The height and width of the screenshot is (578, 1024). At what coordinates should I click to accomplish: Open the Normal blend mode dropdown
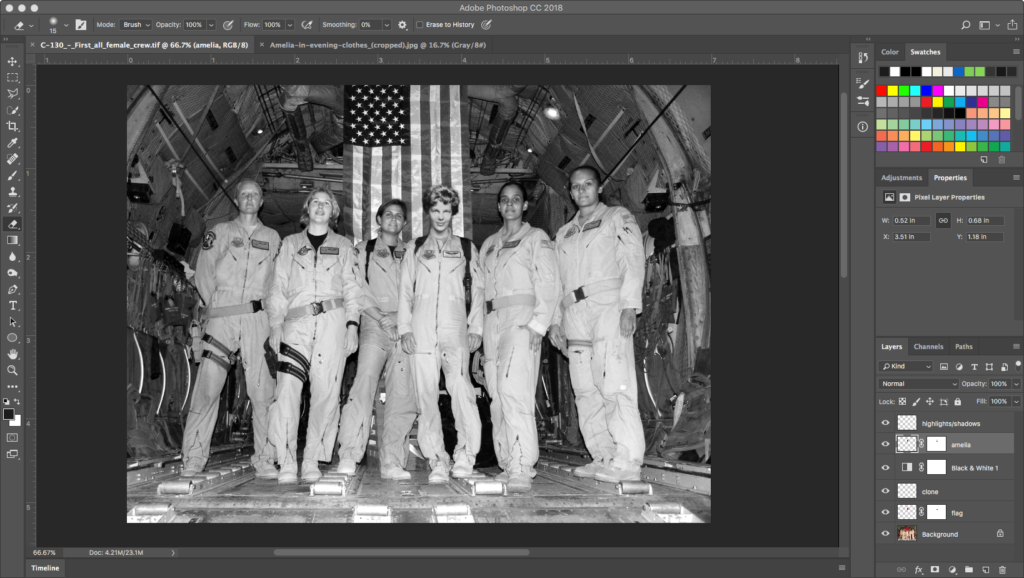919,384
